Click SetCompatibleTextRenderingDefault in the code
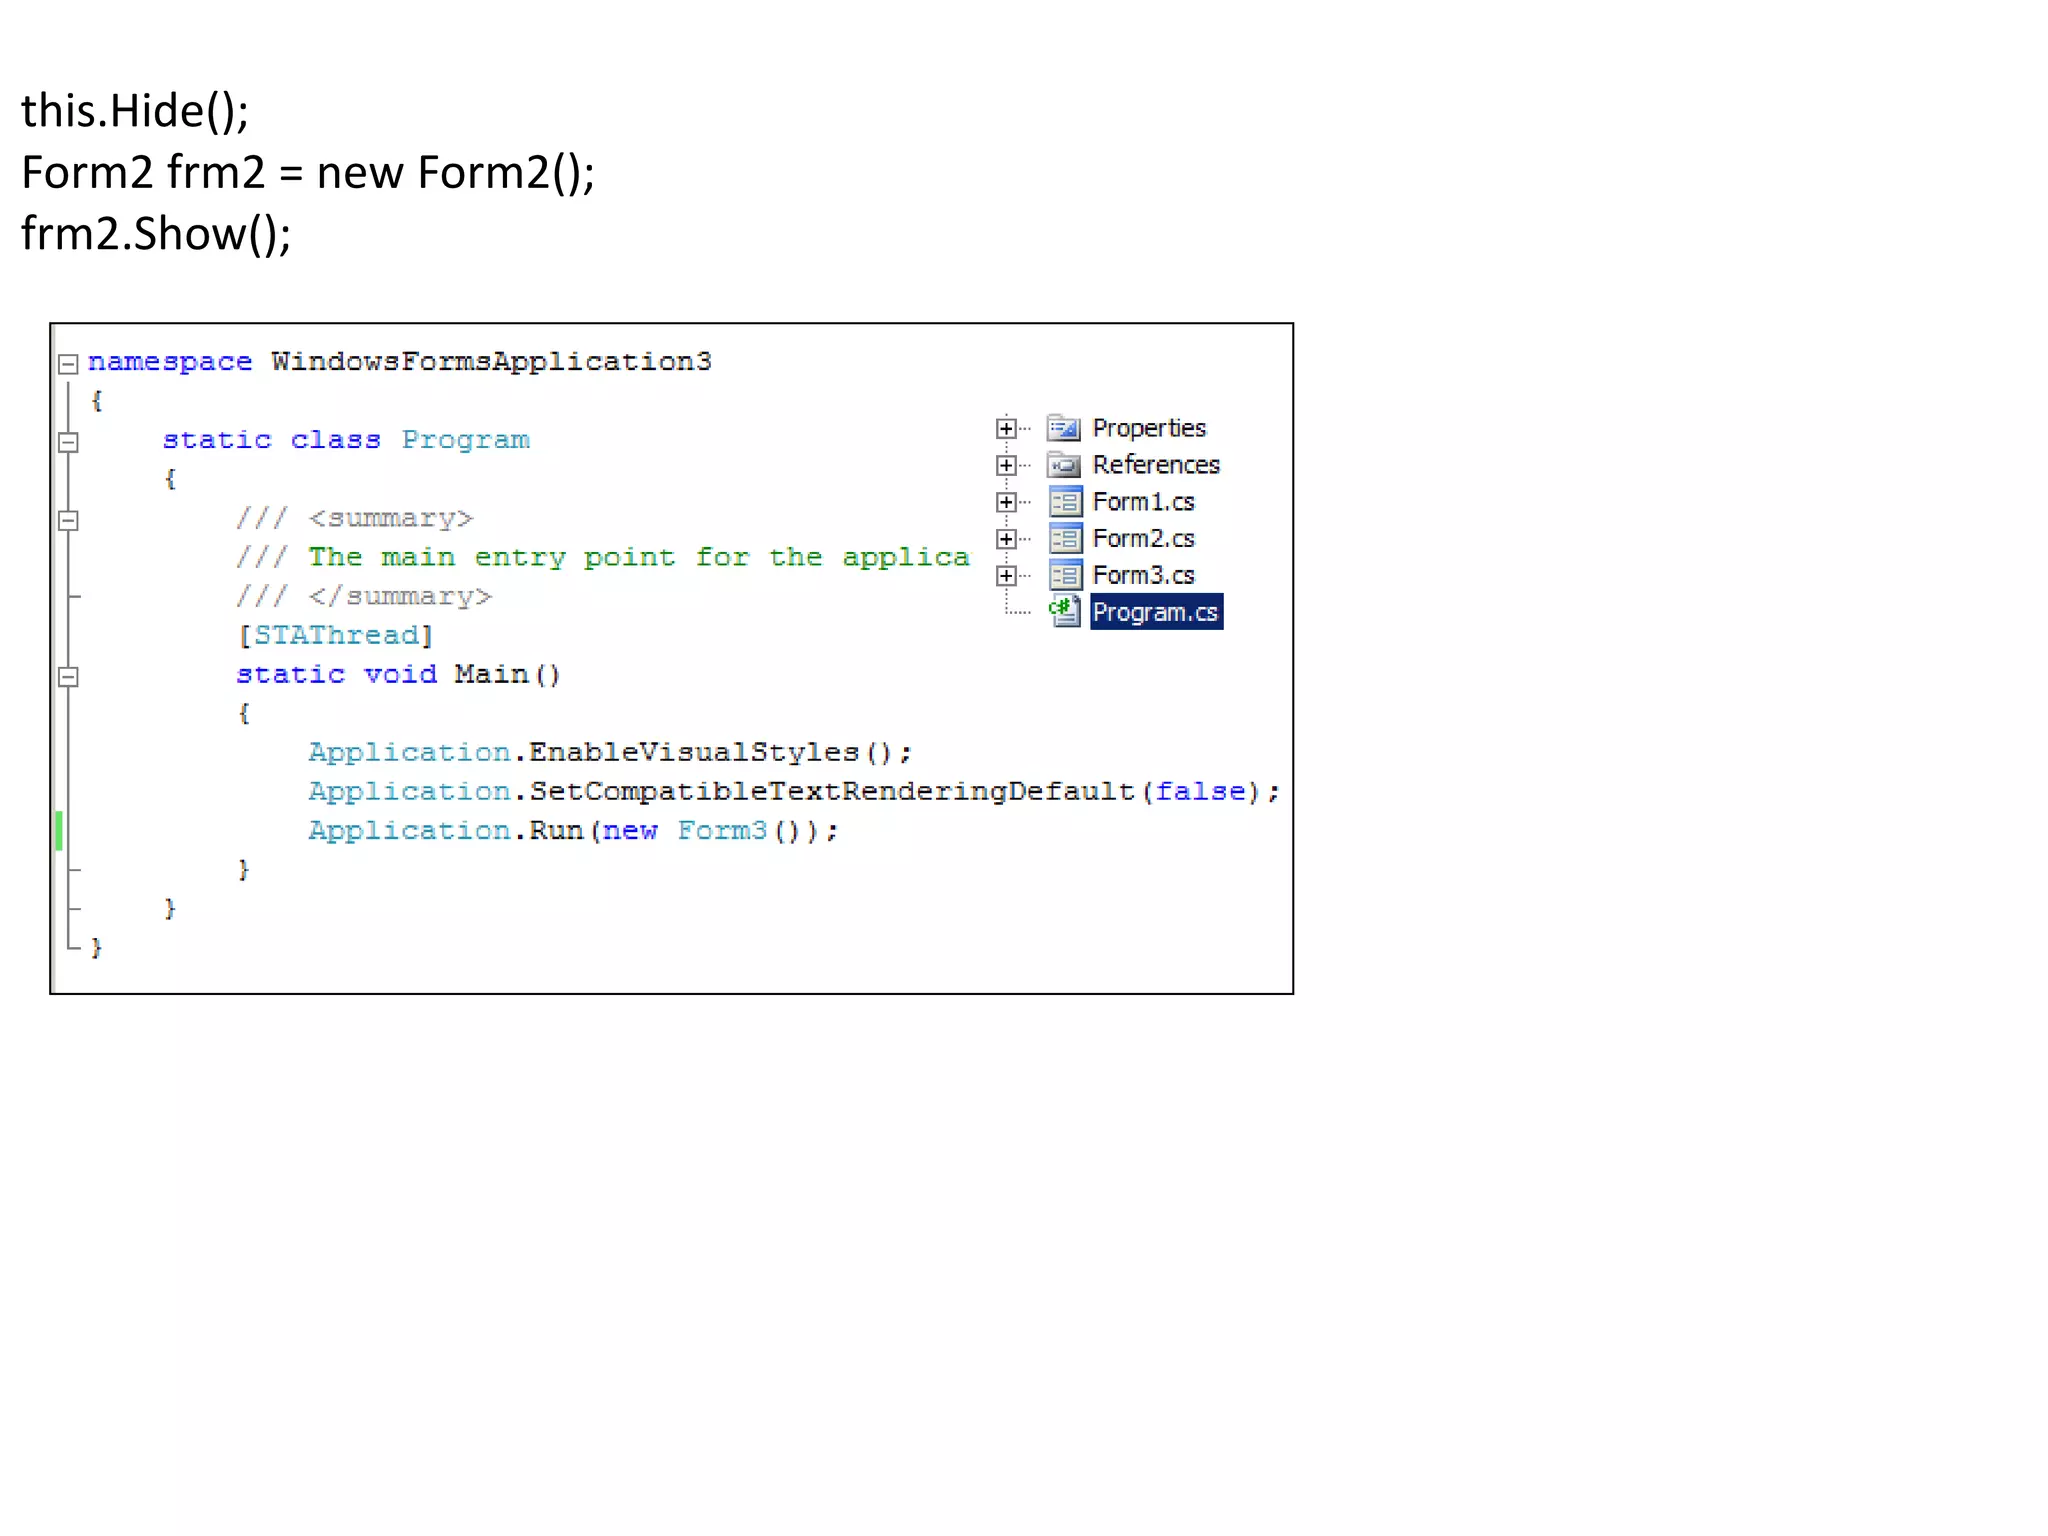2048x1536 pixels. (832, 792)
